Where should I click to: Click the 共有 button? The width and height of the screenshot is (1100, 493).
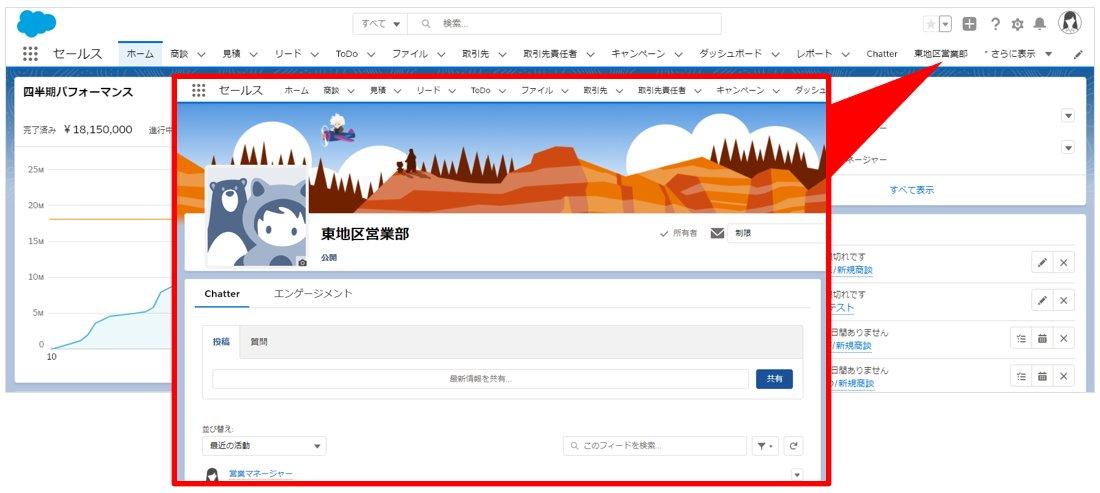coord(774,379)
